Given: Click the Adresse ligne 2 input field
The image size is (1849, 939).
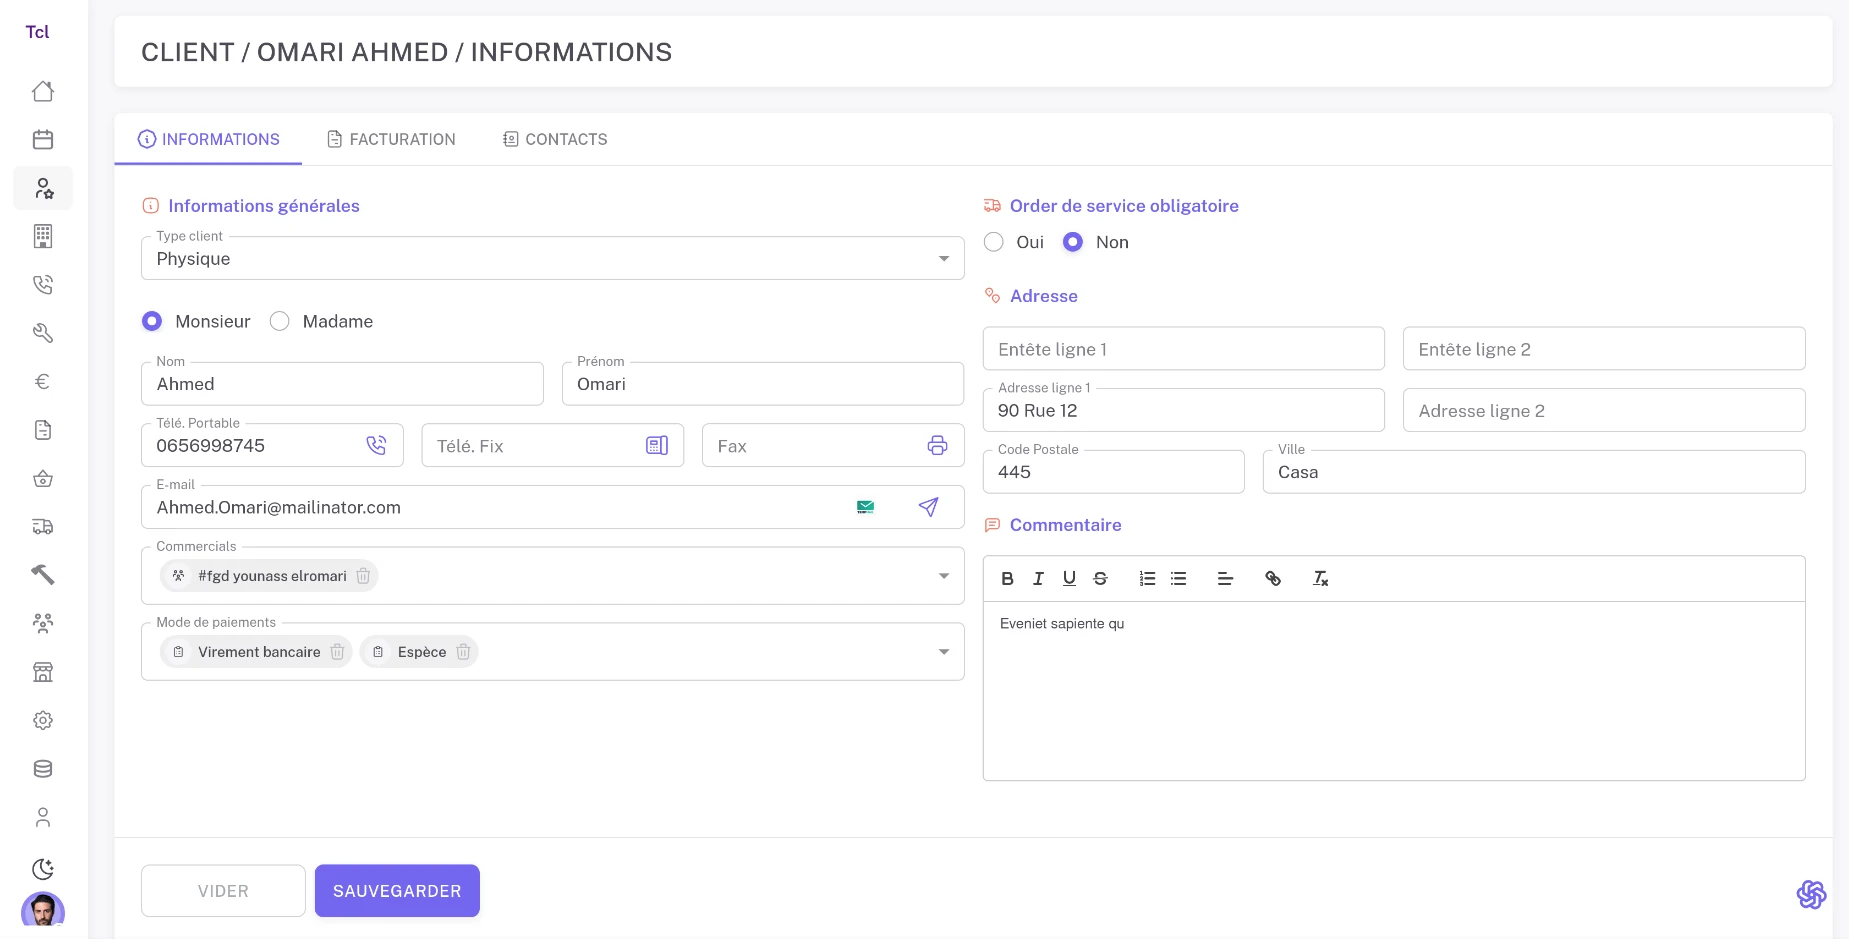Looking at the screenshot, I should coord(1603,411).
